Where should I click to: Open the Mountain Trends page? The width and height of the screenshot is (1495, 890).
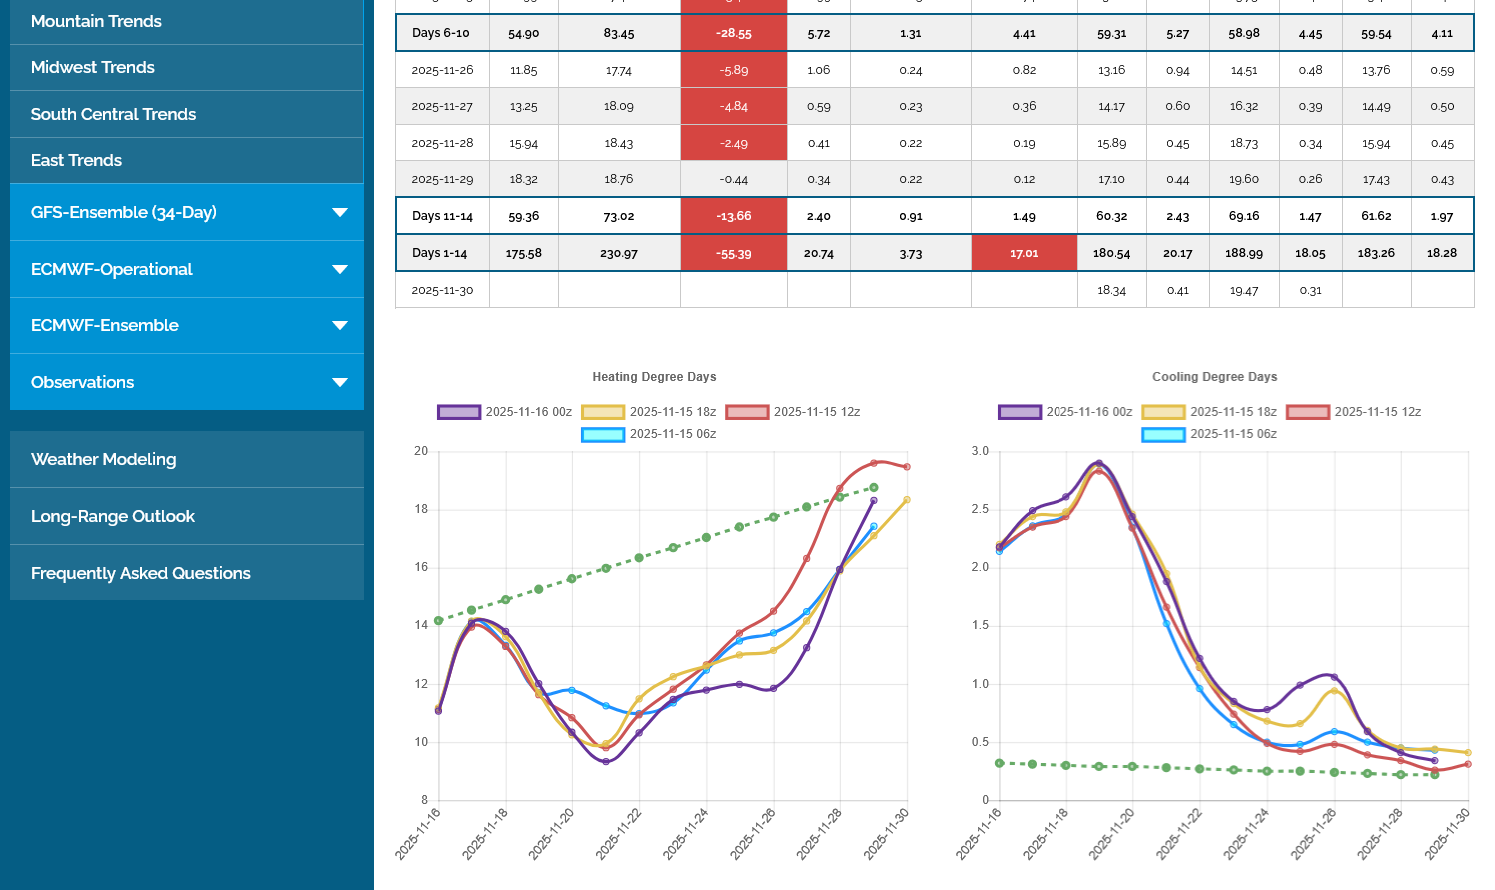click(96, 21)
